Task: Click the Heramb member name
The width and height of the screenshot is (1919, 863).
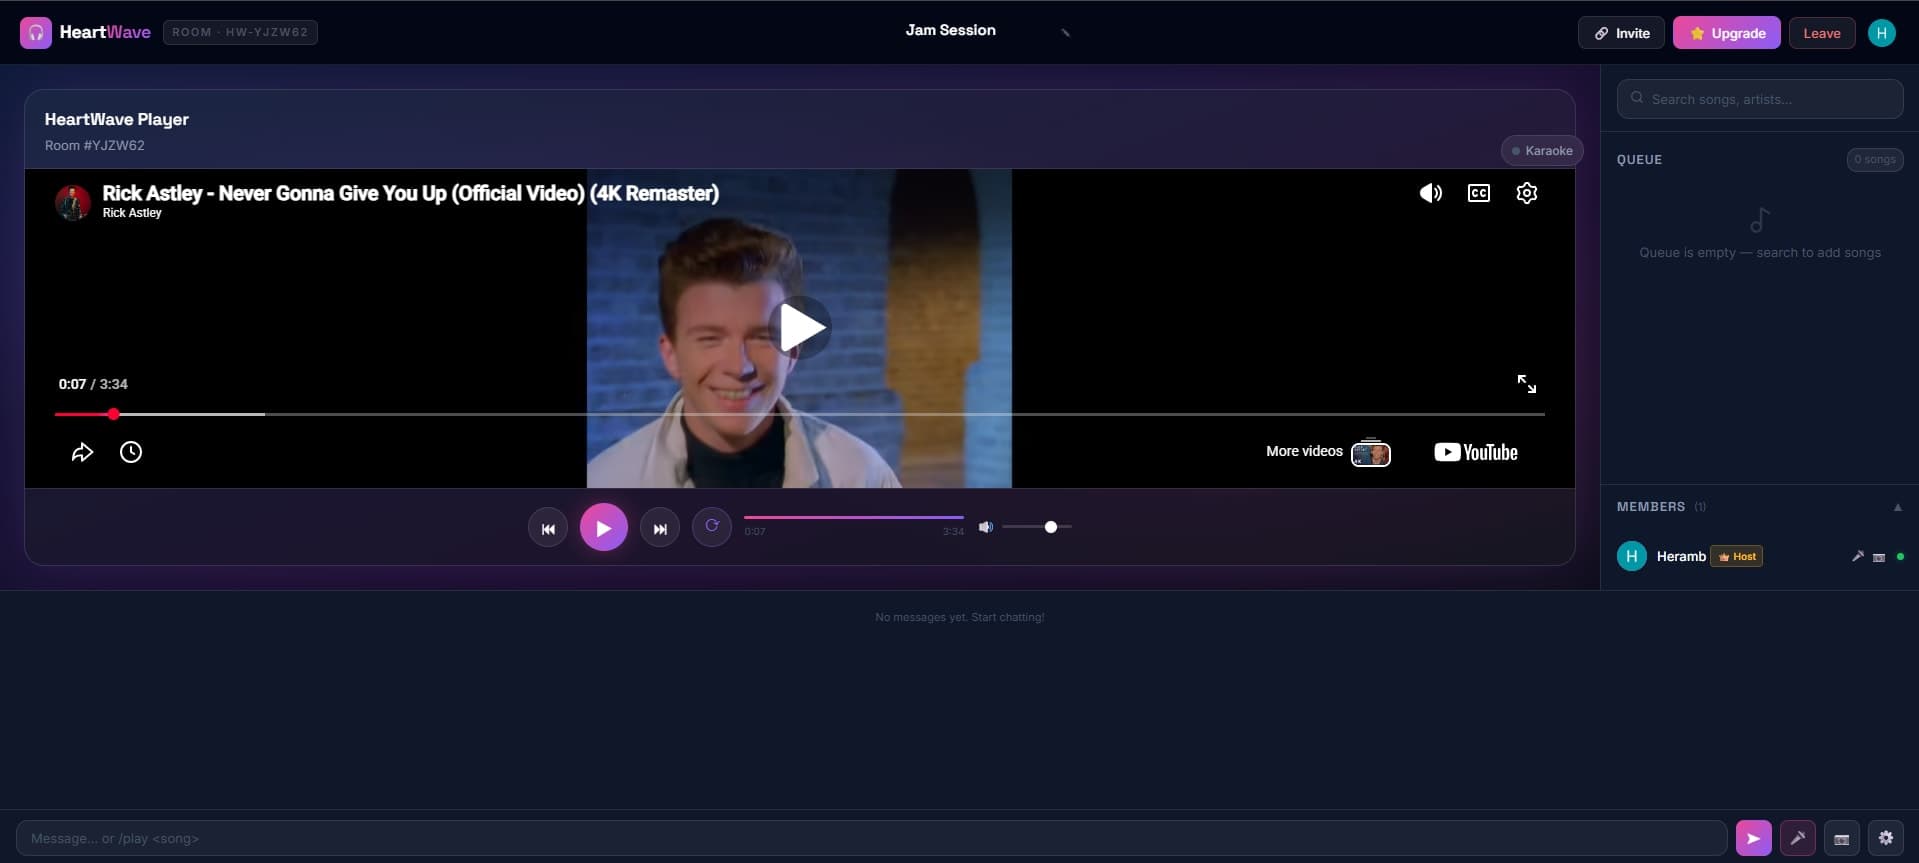Action: 1681,556
